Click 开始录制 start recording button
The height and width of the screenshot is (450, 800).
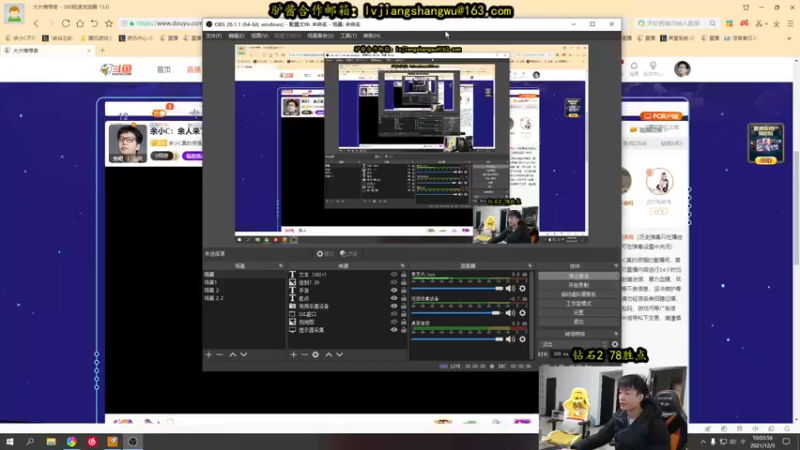(x=578, y=285)
